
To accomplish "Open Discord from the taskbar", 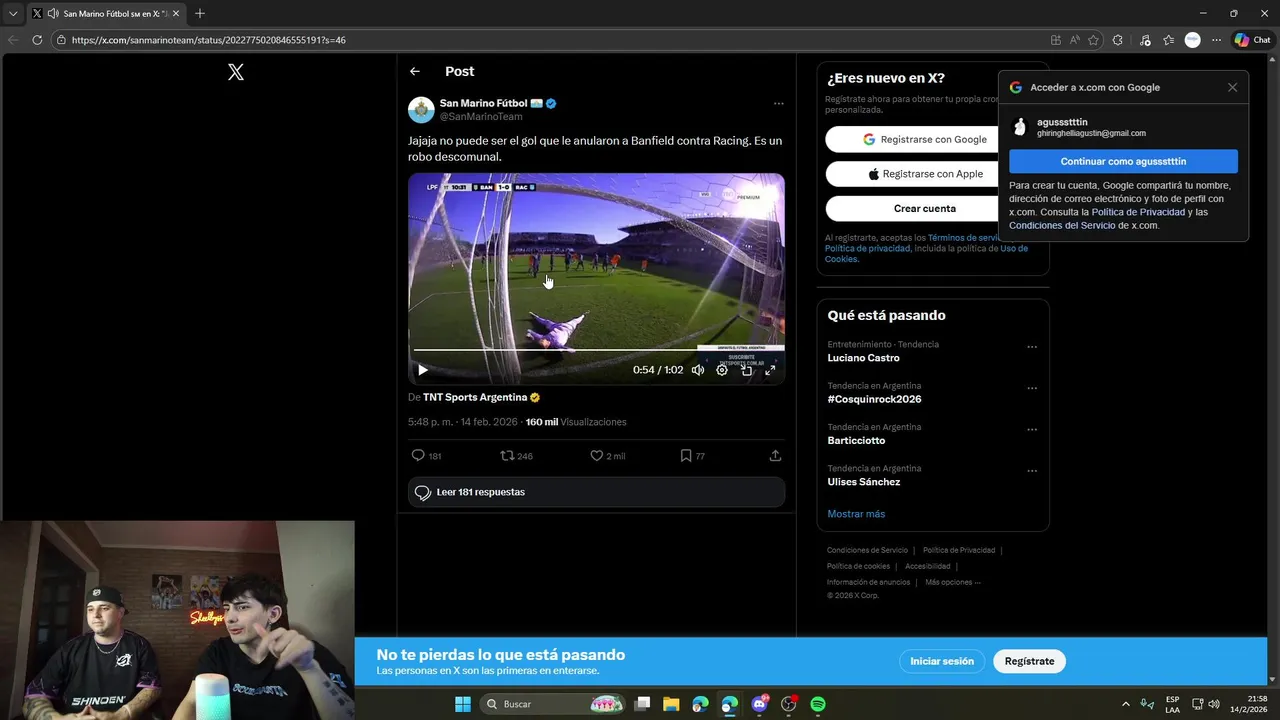I will 759,704.
